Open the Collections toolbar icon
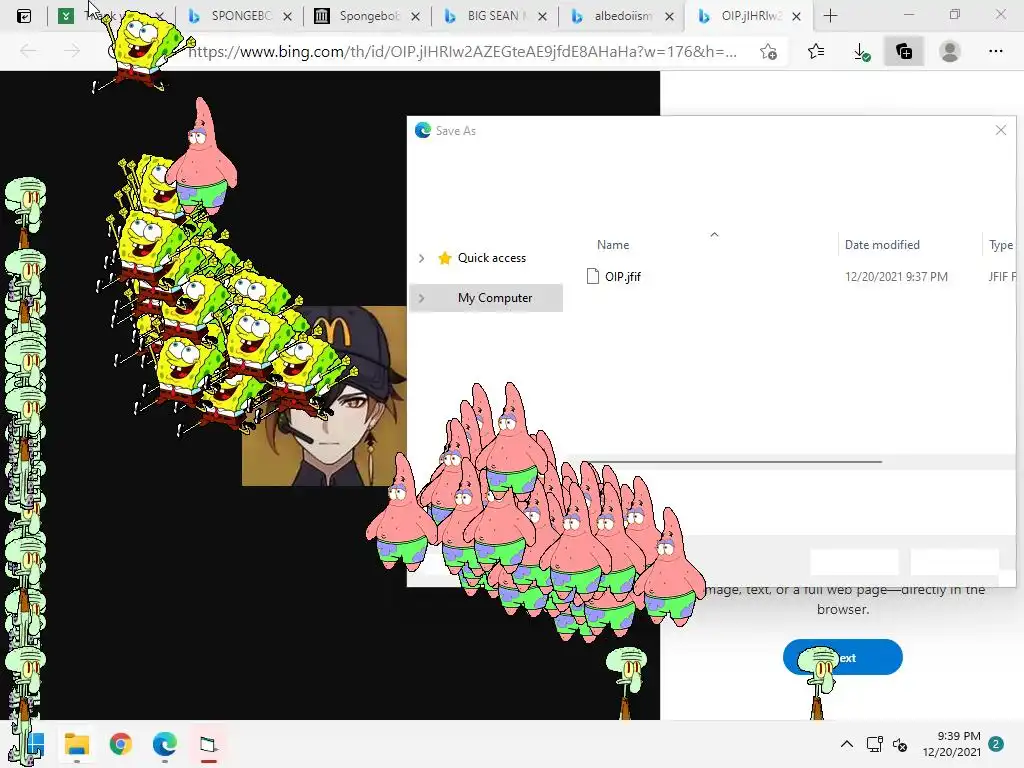The image size is (1024, 768). point(904,52)
